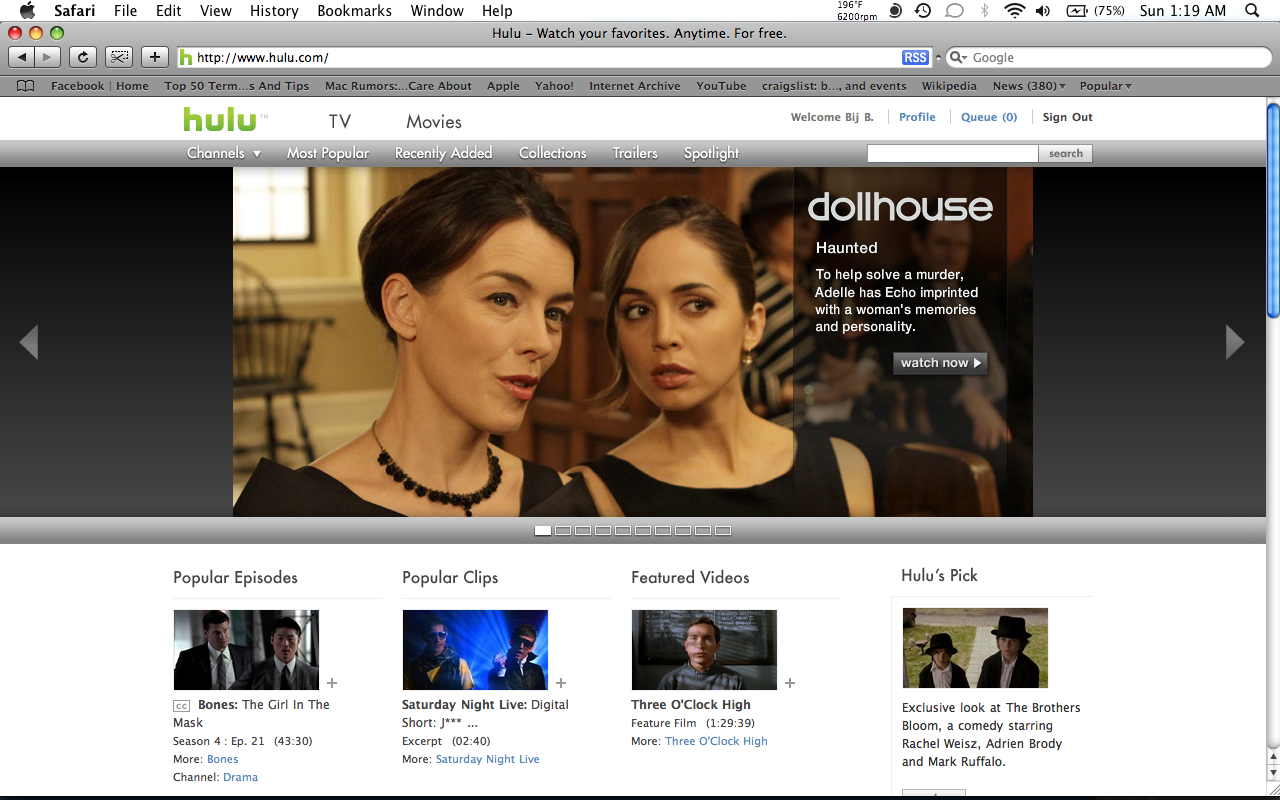Expand the Popular bookmarks folder
Screen dimensions: 1280x800
pyautogui.click(x=1105, y=86)
